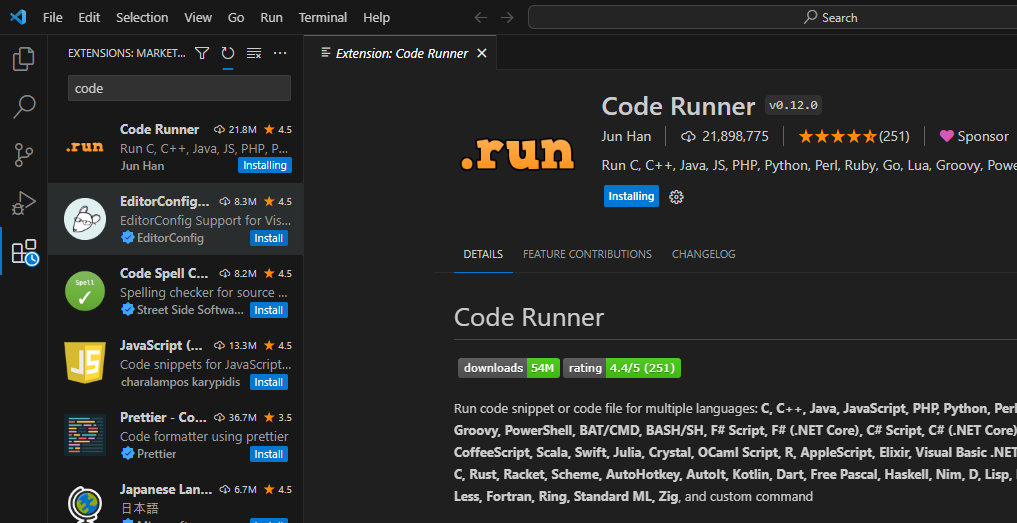1017x523 pixels.
Task: Open the Selection menu
Action: click(x=142, y=18)
